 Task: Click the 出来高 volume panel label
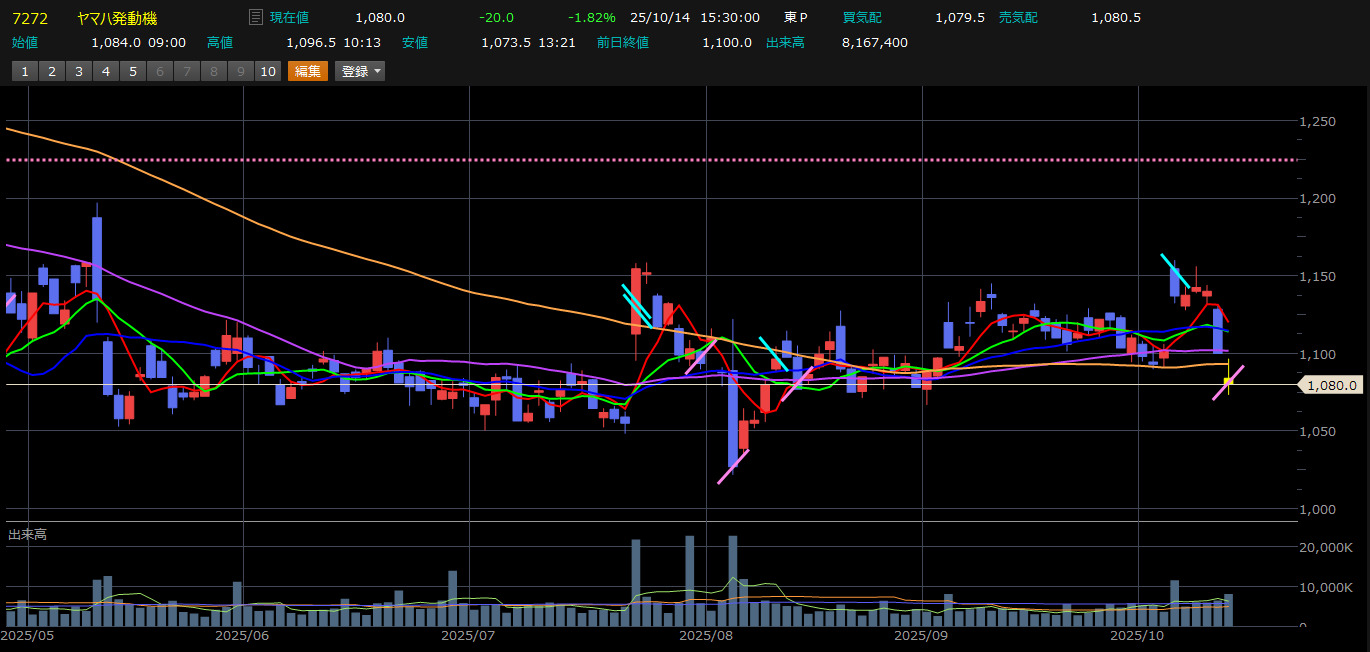(x=27, y=535)
